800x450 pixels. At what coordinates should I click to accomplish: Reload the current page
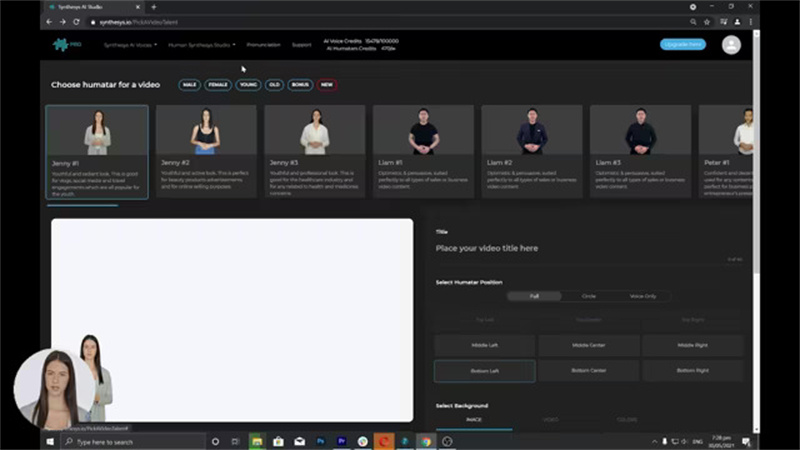coord(76,22)
